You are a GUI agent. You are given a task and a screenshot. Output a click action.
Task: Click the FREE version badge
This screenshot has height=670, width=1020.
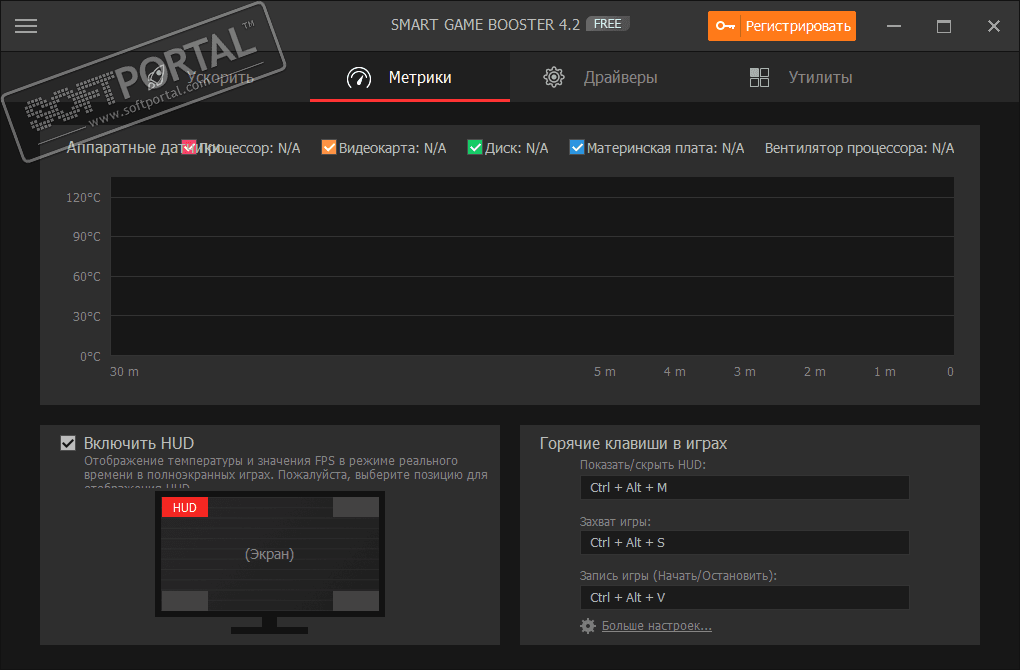pos(608,24)
